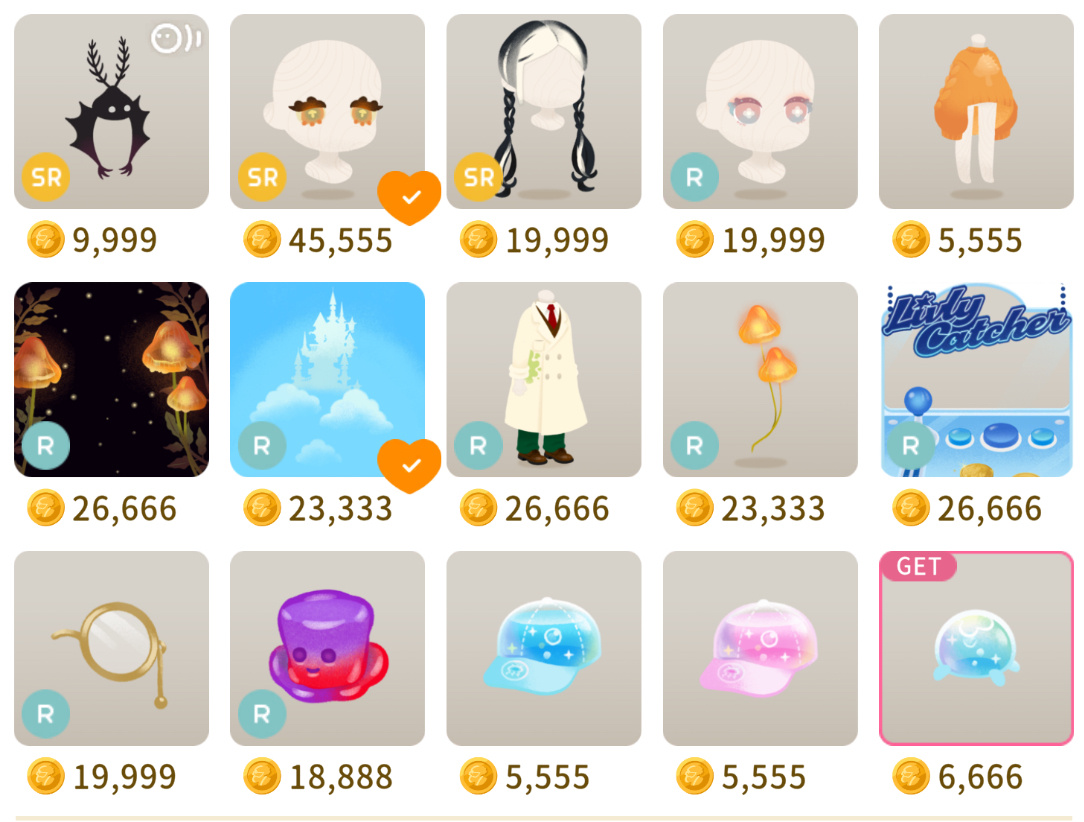Choose the pink galaxy cap
Image resolution: width=1084 pixels, height=822 pixels.
pos(760,648)
